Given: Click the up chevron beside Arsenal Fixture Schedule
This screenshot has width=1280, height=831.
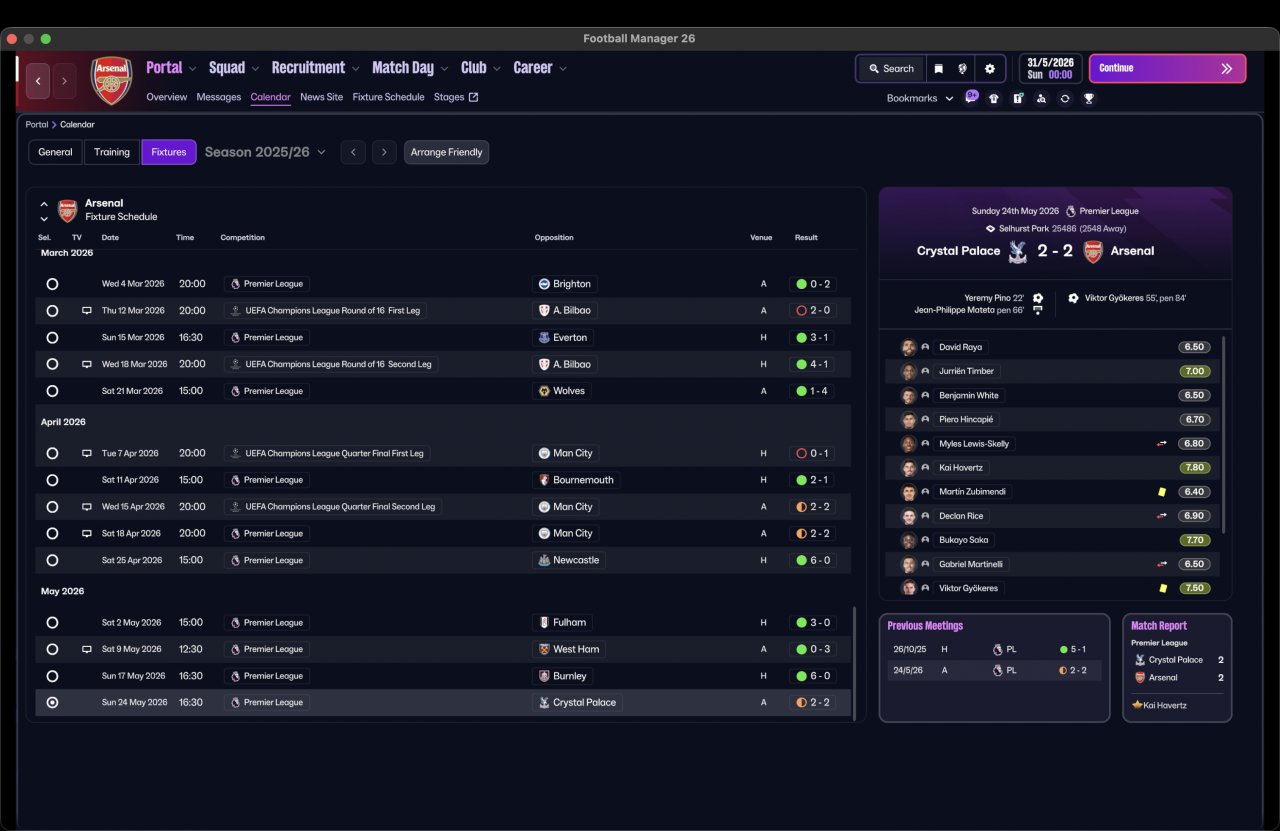Looking at the screenshot, I should (x=44, y=204).
